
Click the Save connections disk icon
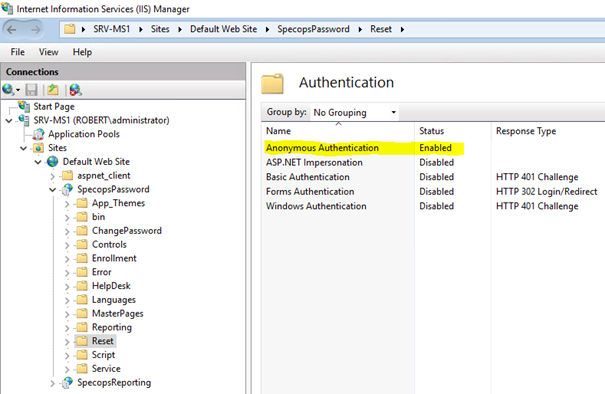[x=31, y=90]
